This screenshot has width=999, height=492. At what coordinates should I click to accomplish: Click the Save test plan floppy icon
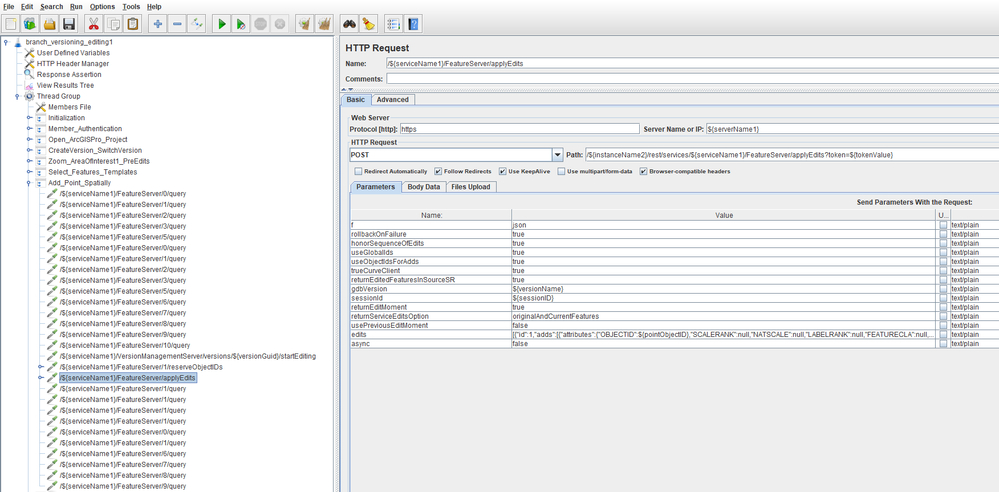[69, 24]
